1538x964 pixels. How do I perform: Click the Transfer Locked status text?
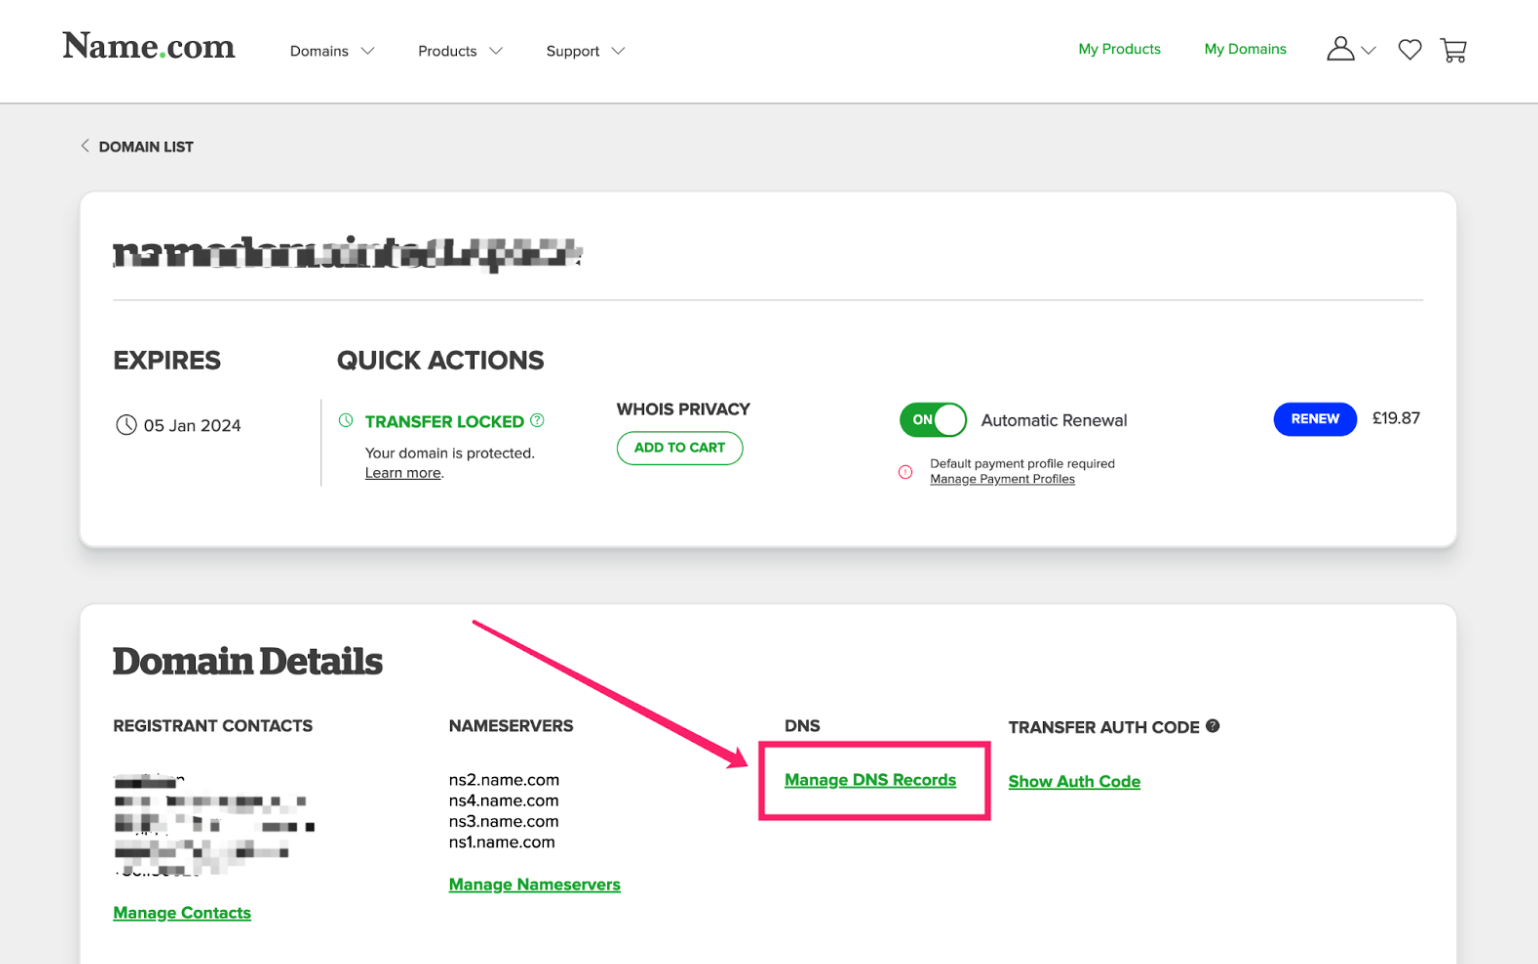pos(444,421)
